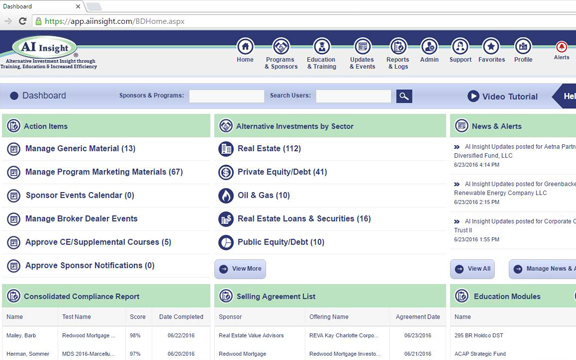576x360 pixels.
Task: Click the Action Items panel header icon
Action: [14, 126]
